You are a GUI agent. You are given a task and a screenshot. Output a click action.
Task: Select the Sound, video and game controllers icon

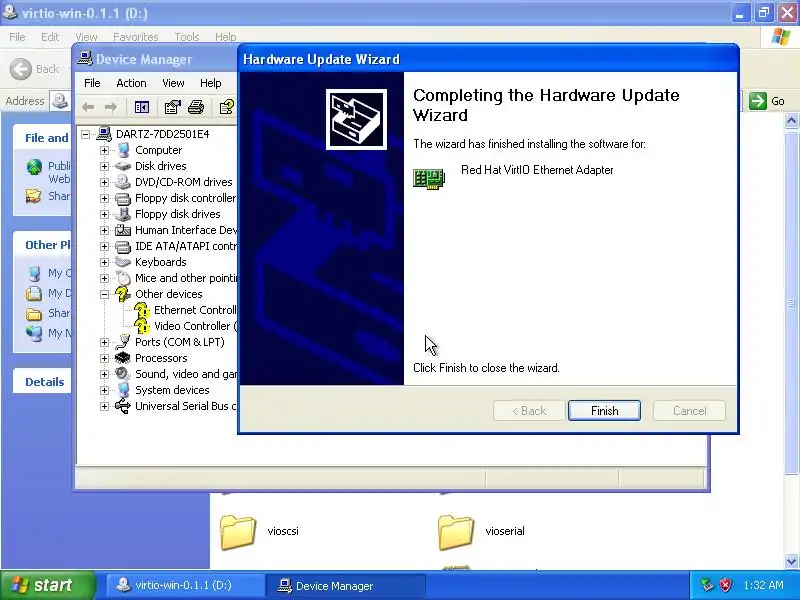123,374
